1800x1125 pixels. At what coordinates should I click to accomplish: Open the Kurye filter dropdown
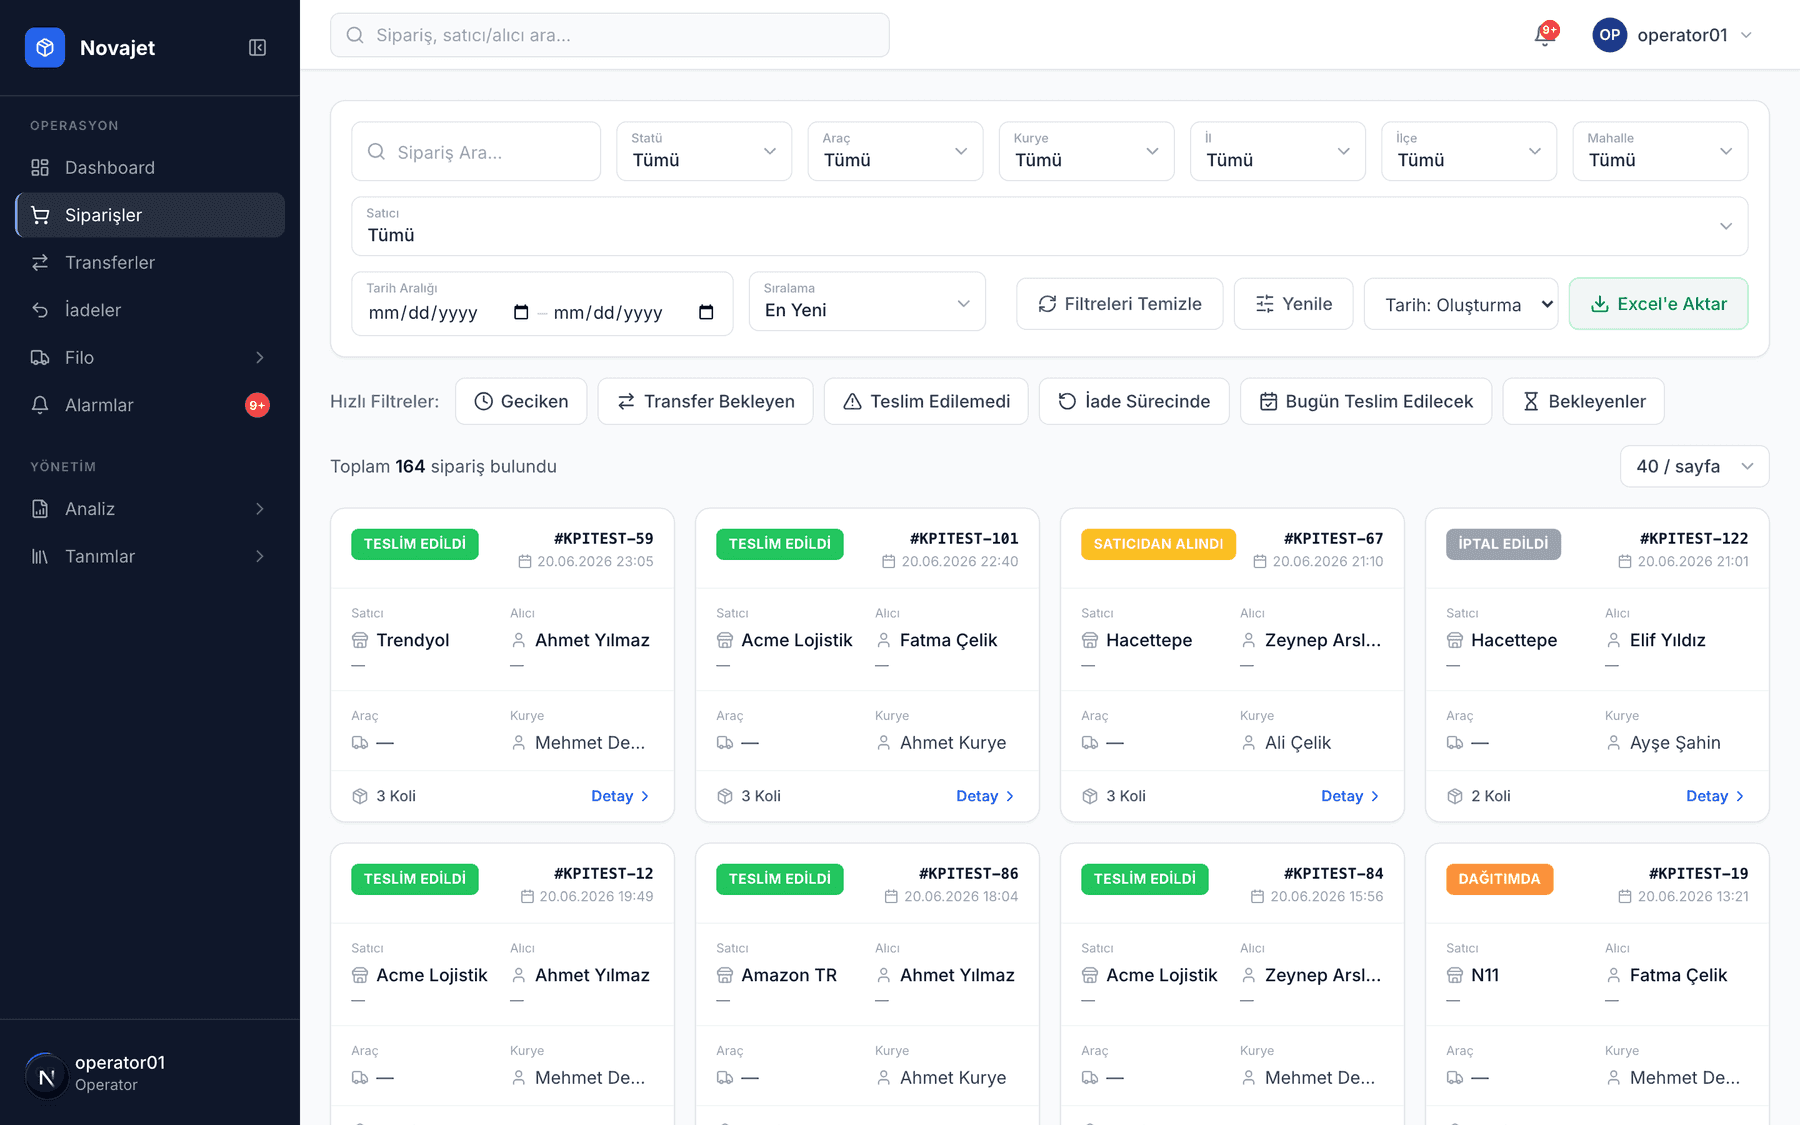(1086, 151)
